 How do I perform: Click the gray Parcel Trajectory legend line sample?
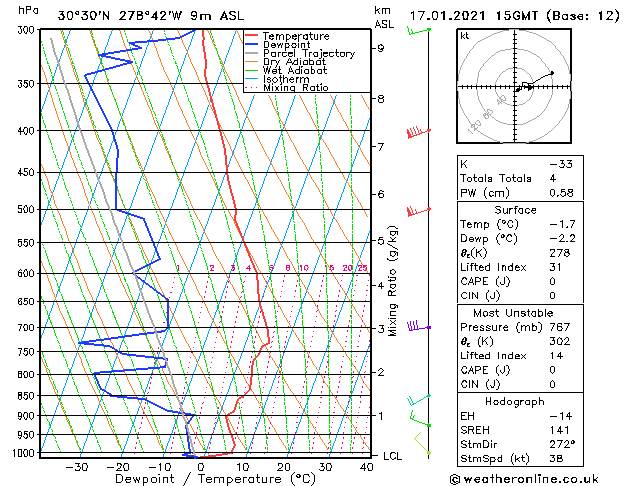point(251,53)
